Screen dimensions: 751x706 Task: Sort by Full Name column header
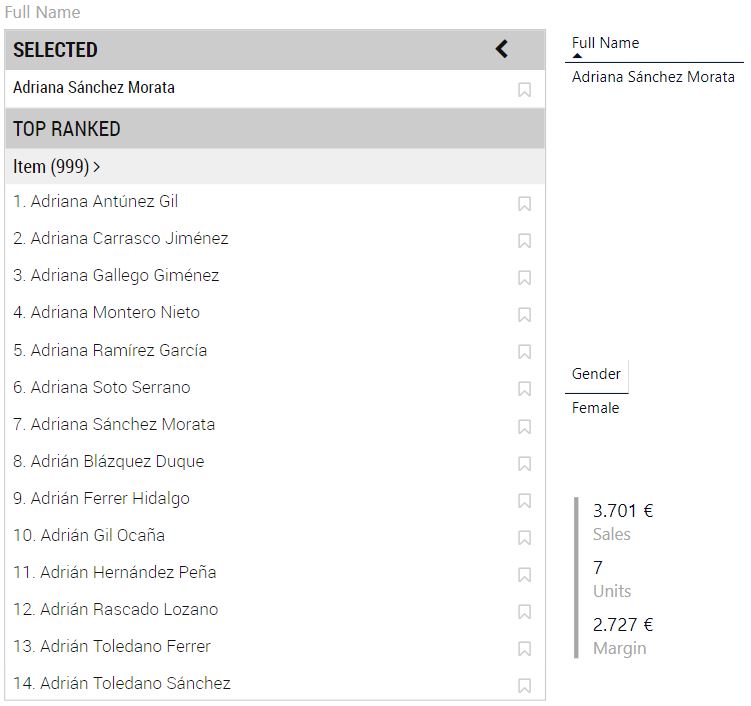click(605, 43)
